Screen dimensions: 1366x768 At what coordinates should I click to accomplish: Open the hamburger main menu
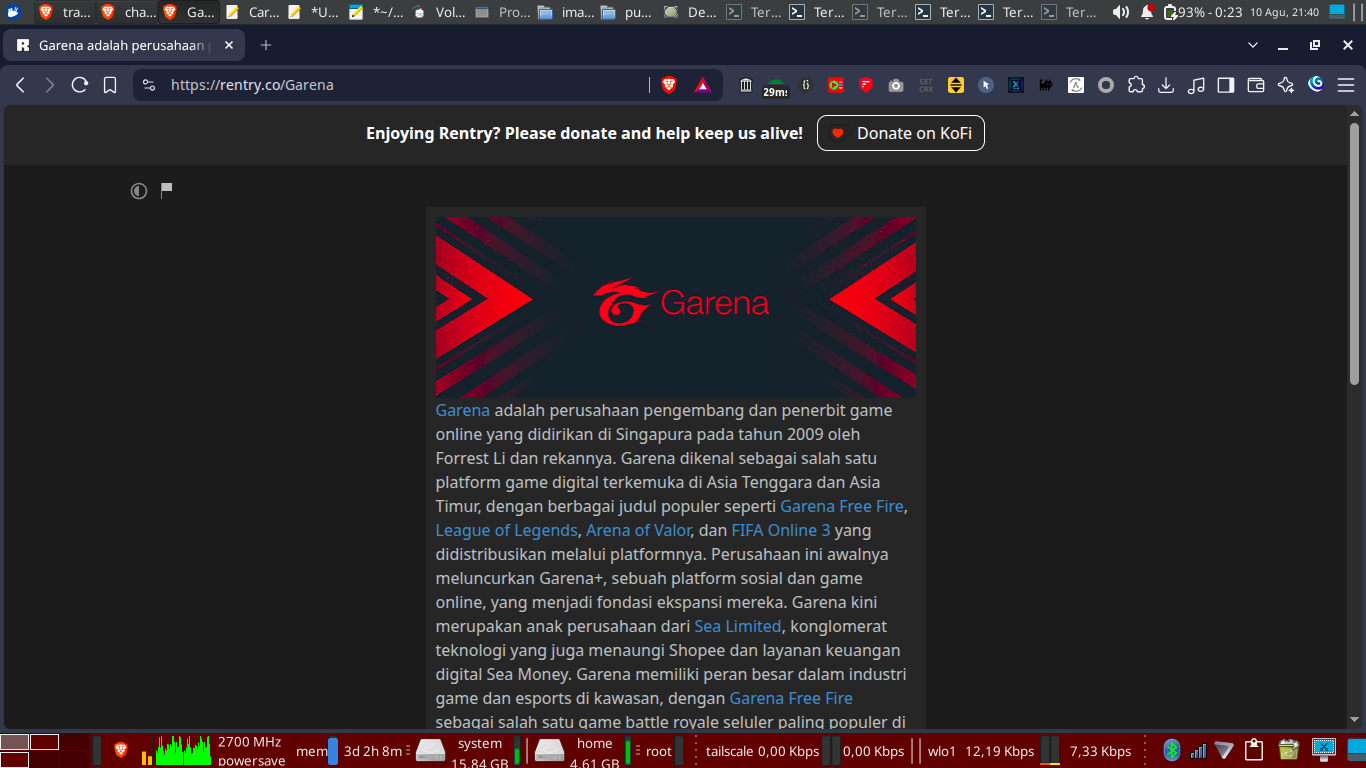coord(1346,85)
